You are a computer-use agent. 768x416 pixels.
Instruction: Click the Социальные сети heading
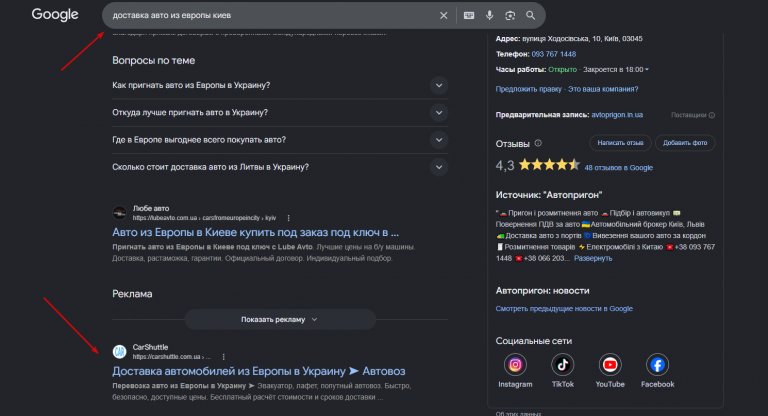[x=533, y=341]
